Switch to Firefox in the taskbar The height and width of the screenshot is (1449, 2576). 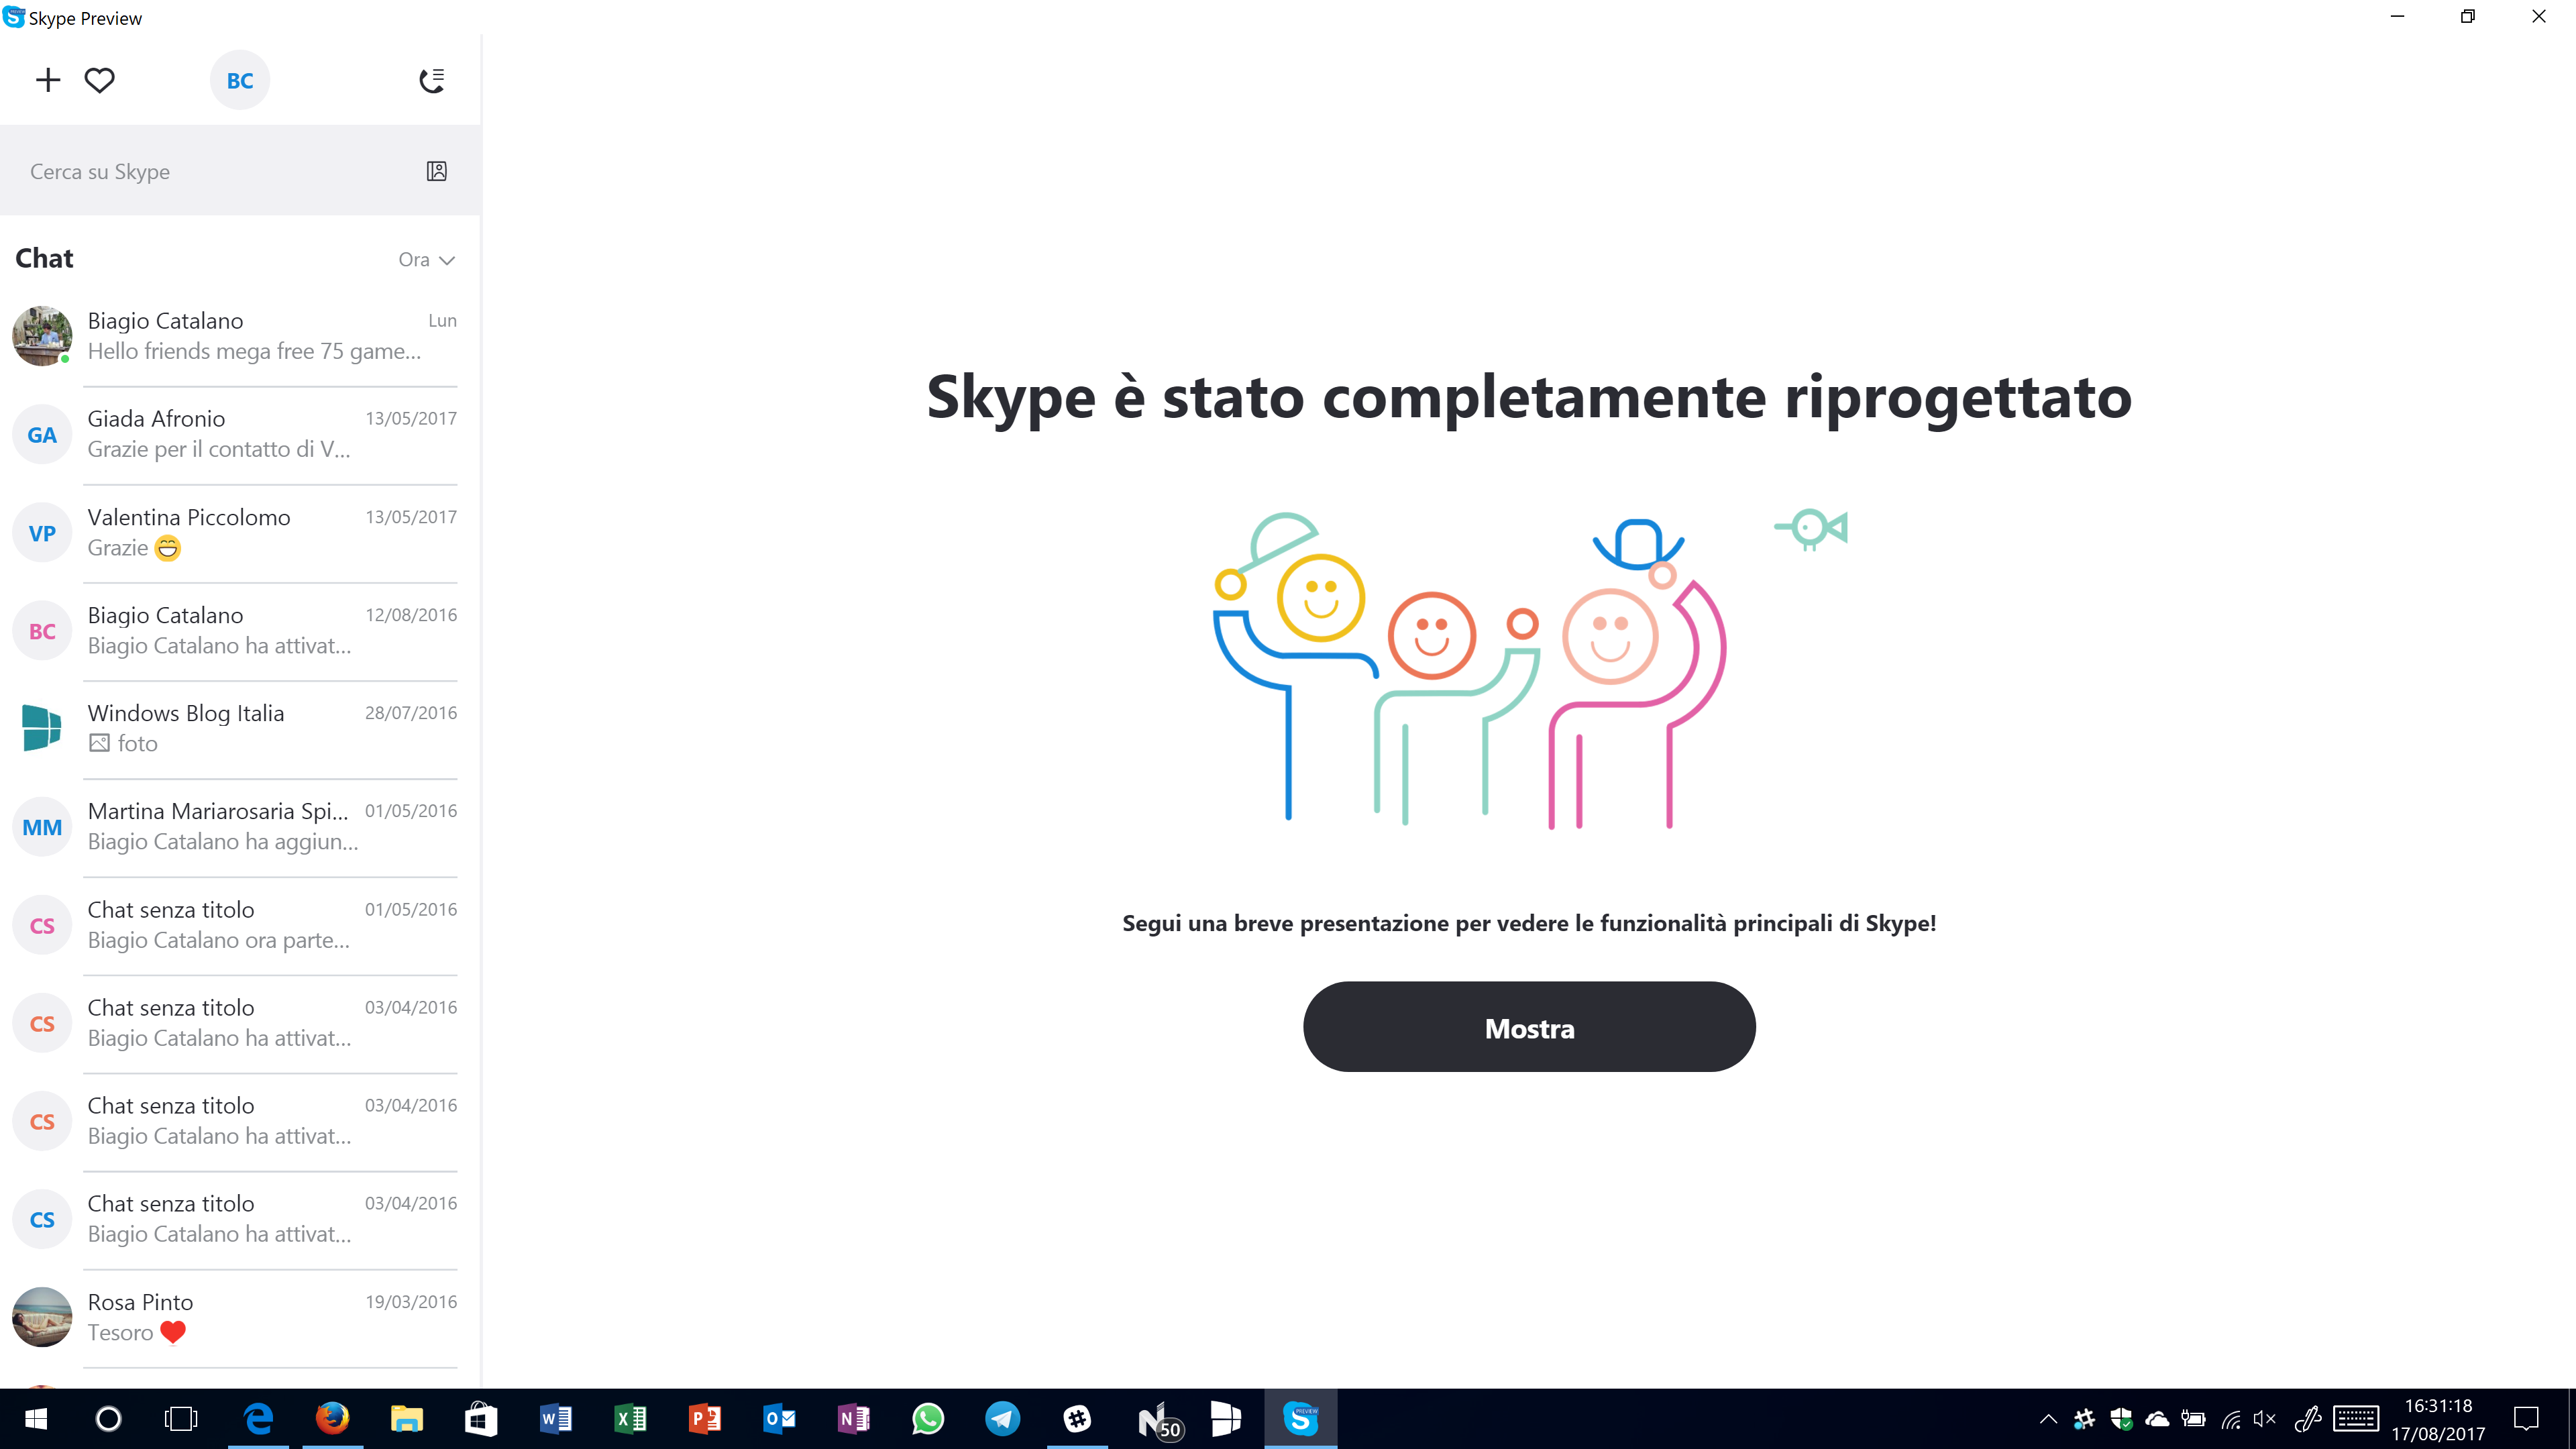coord(332,1418)
